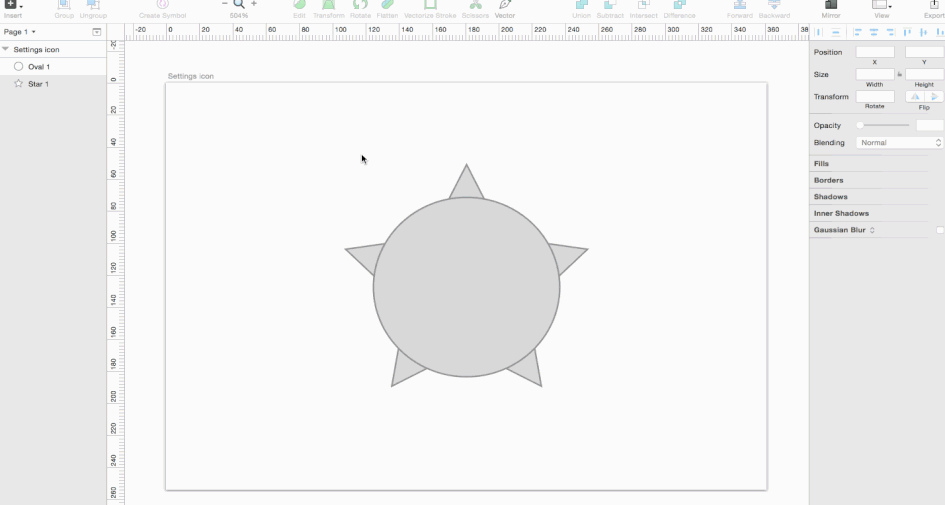The height and width of the screenshot is (505, 945).
Task: Click the Create Symbol icon
Action: 162,5
